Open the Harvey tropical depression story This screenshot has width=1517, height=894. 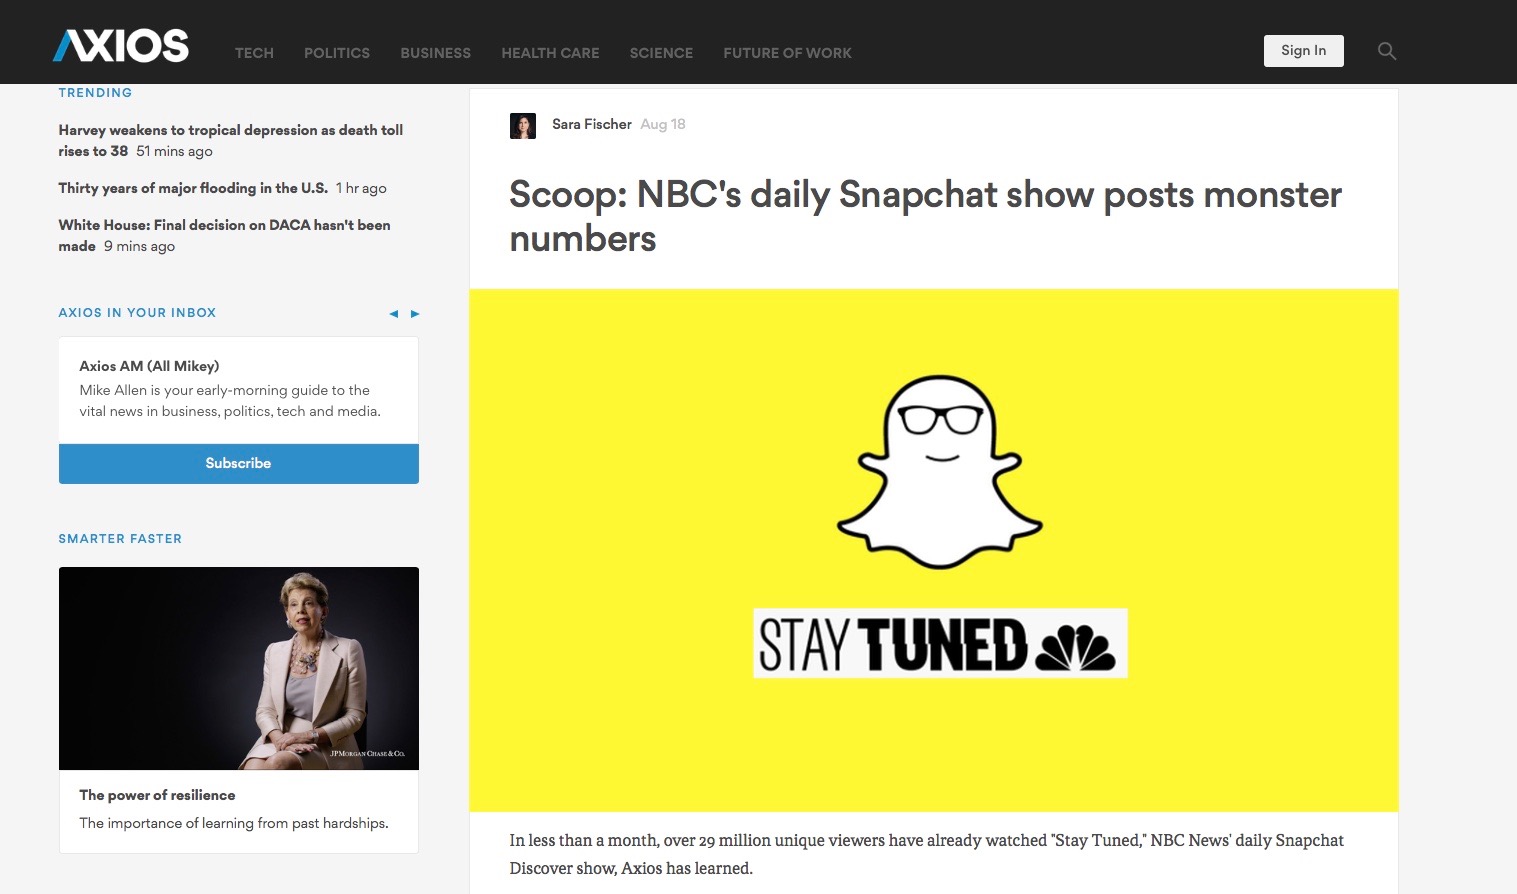[231, 140]
